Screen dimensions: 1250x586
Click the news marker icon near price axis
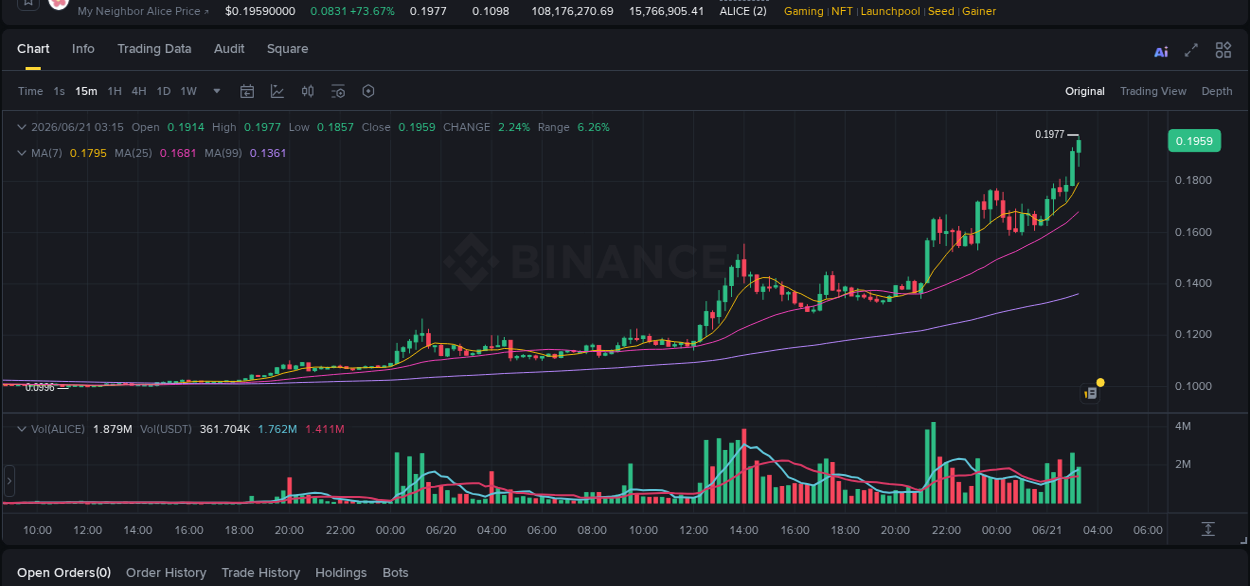point(1091,394)
